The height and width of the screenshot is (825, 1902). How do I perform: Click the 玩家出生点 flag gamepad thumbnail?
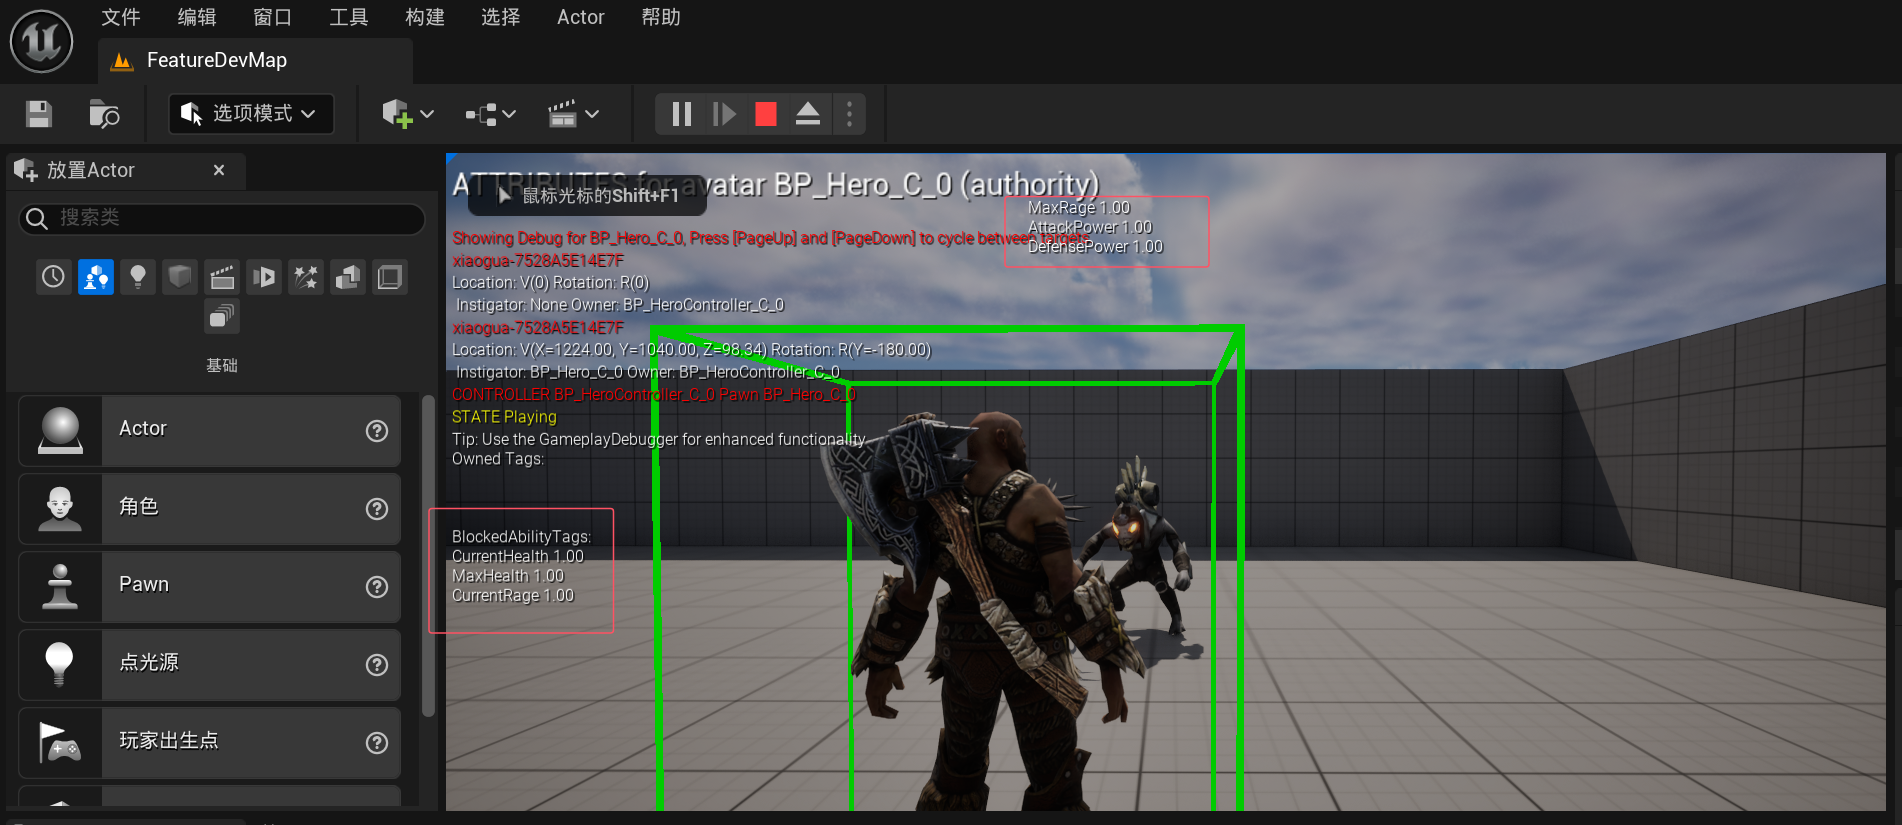(x=60, y=742)
